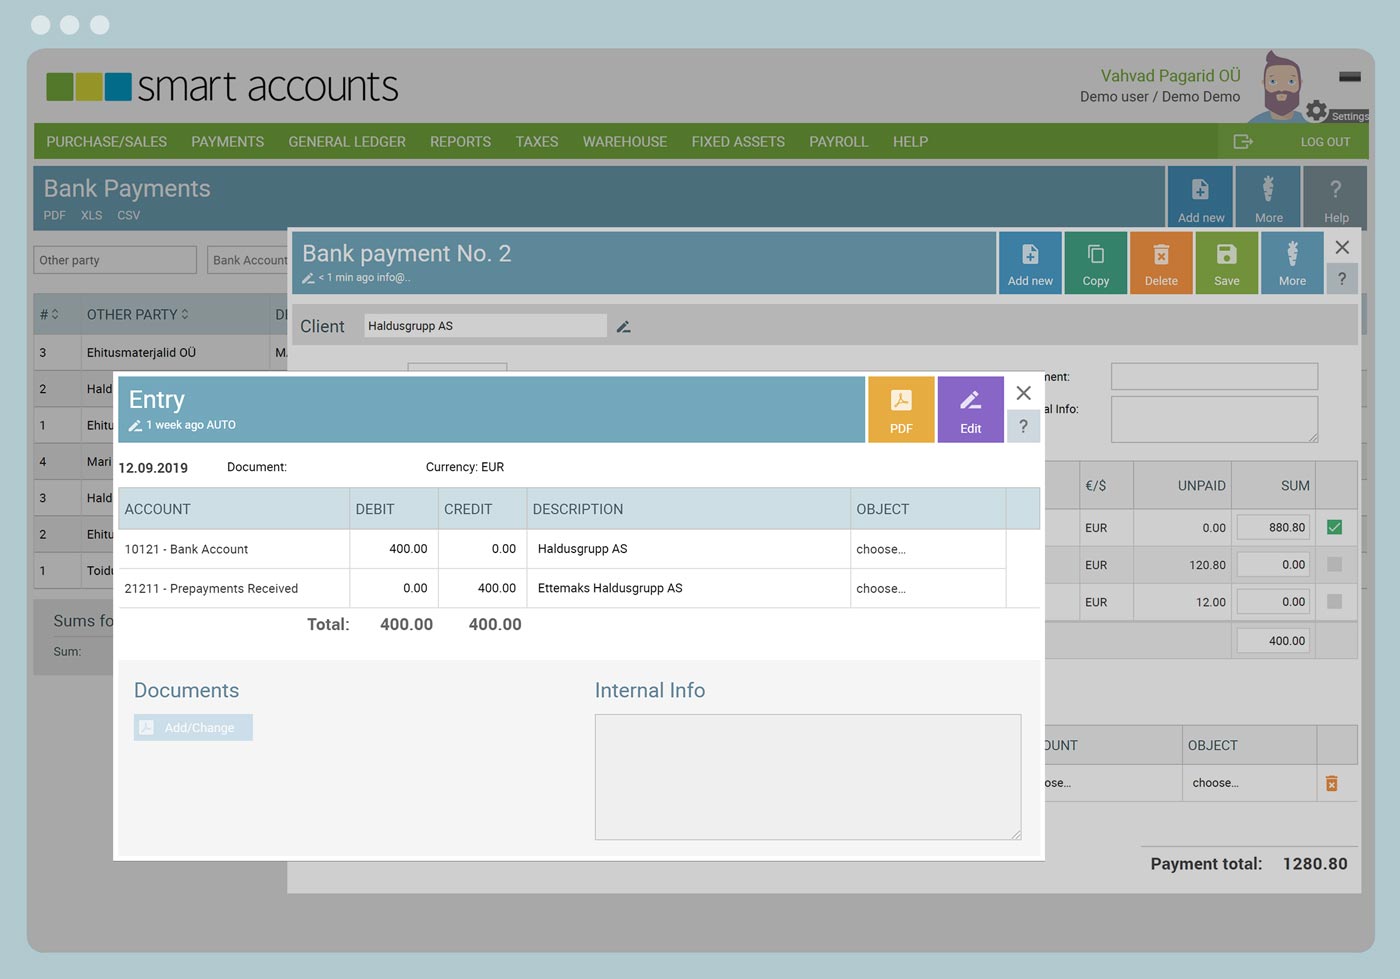Image resolution: width=1400 pixels, height=979 pixels.
Task: Uncheck the checked box for the 880.80 row
Action: point(1334,527)
